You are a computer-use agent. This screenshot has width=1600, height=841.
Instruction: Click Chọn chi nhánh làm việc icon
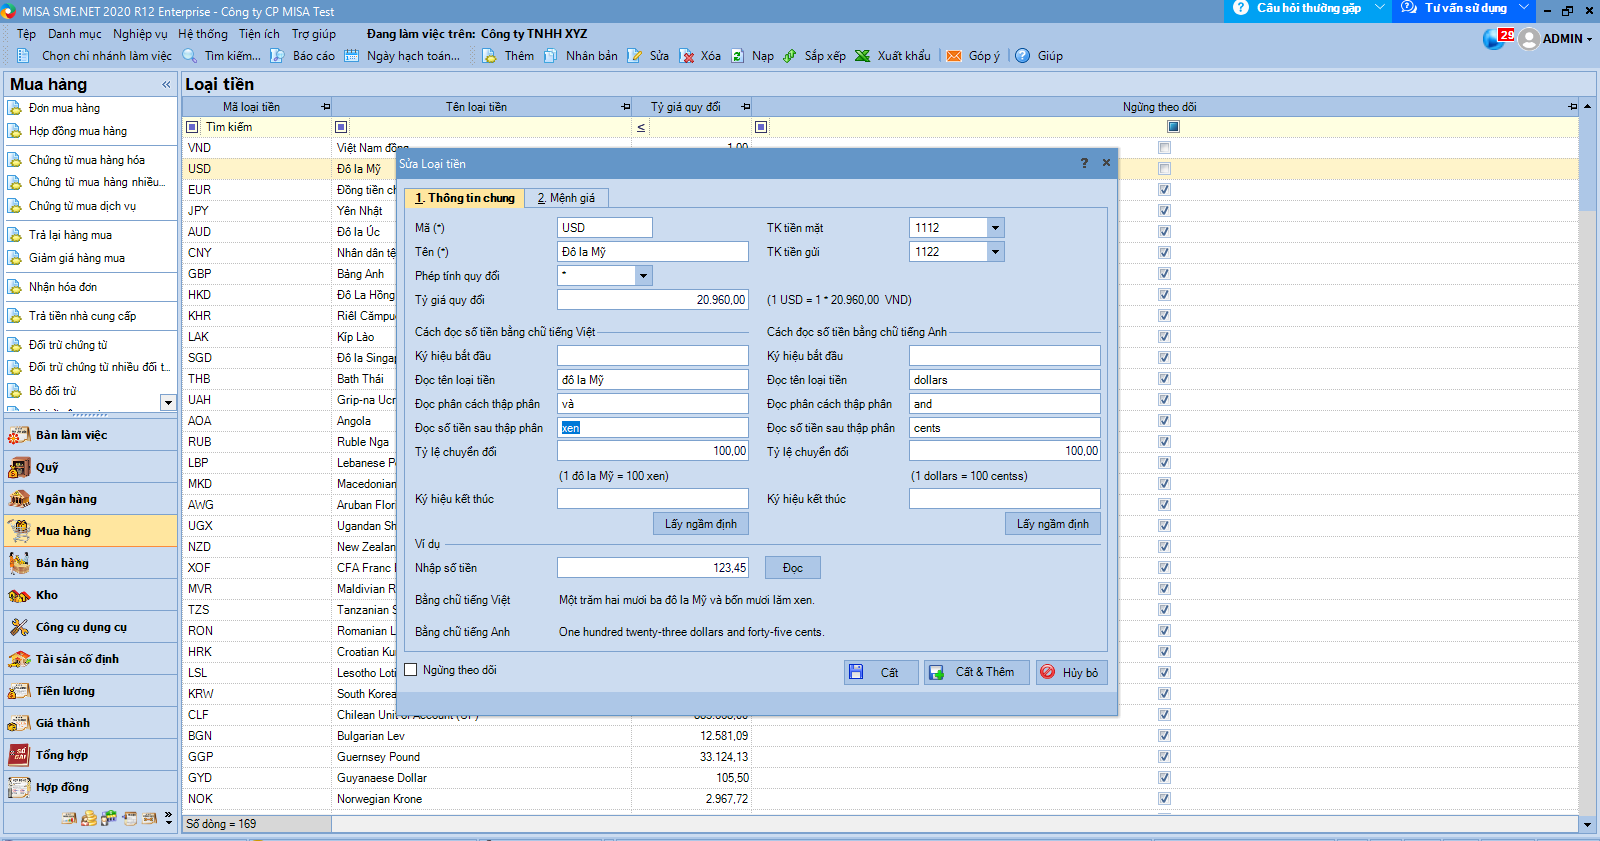coord(25,56)
